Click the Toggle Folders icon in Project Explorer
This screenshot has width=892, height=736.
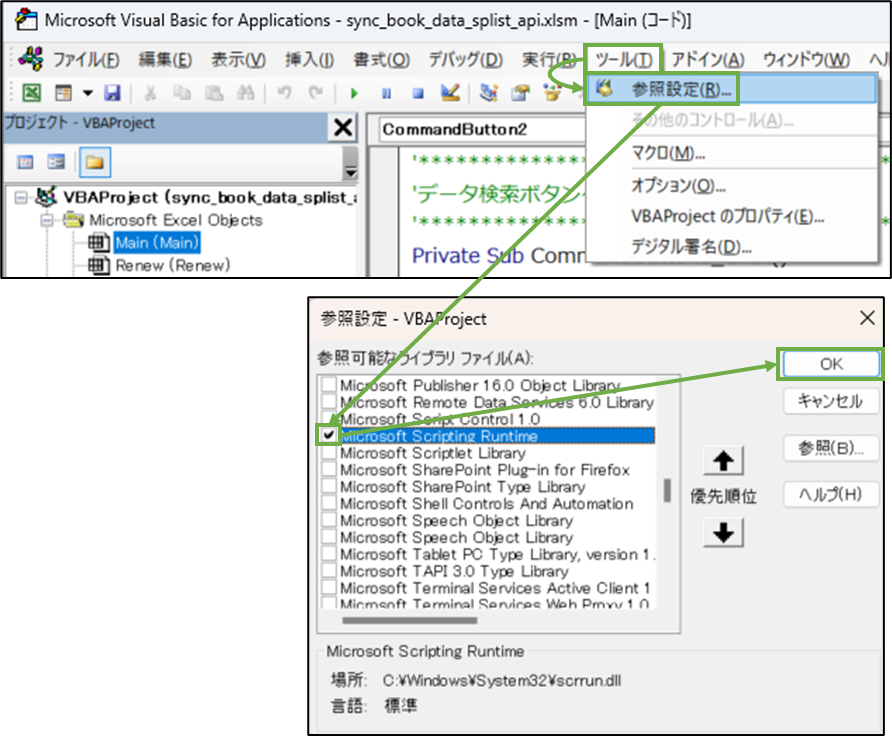coord(96,161)
